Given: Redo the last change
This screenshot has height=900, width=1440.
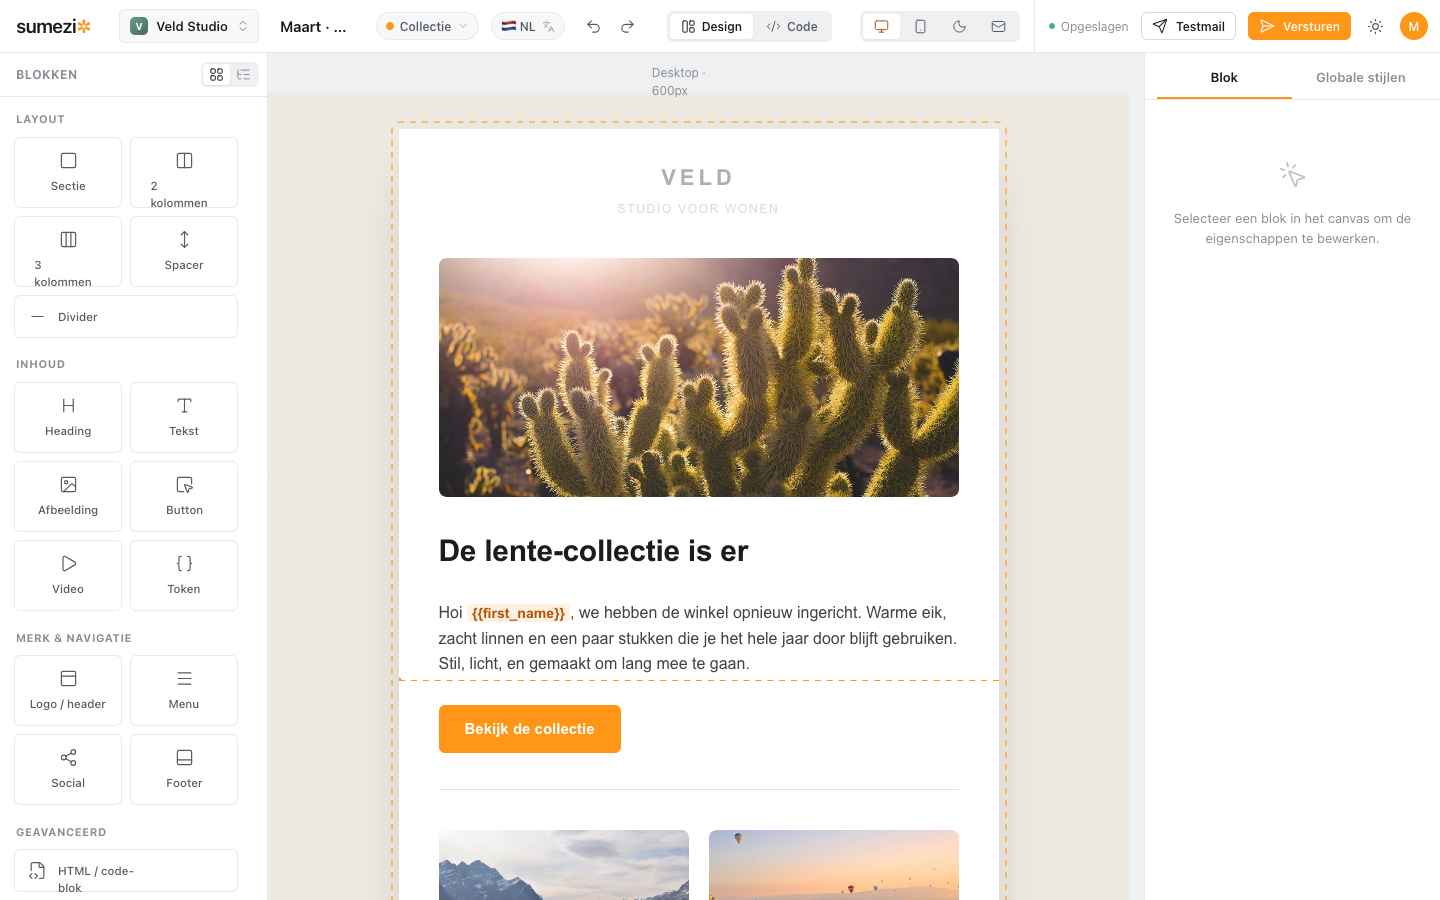Looking at the screenshot, I should point(627,27).
